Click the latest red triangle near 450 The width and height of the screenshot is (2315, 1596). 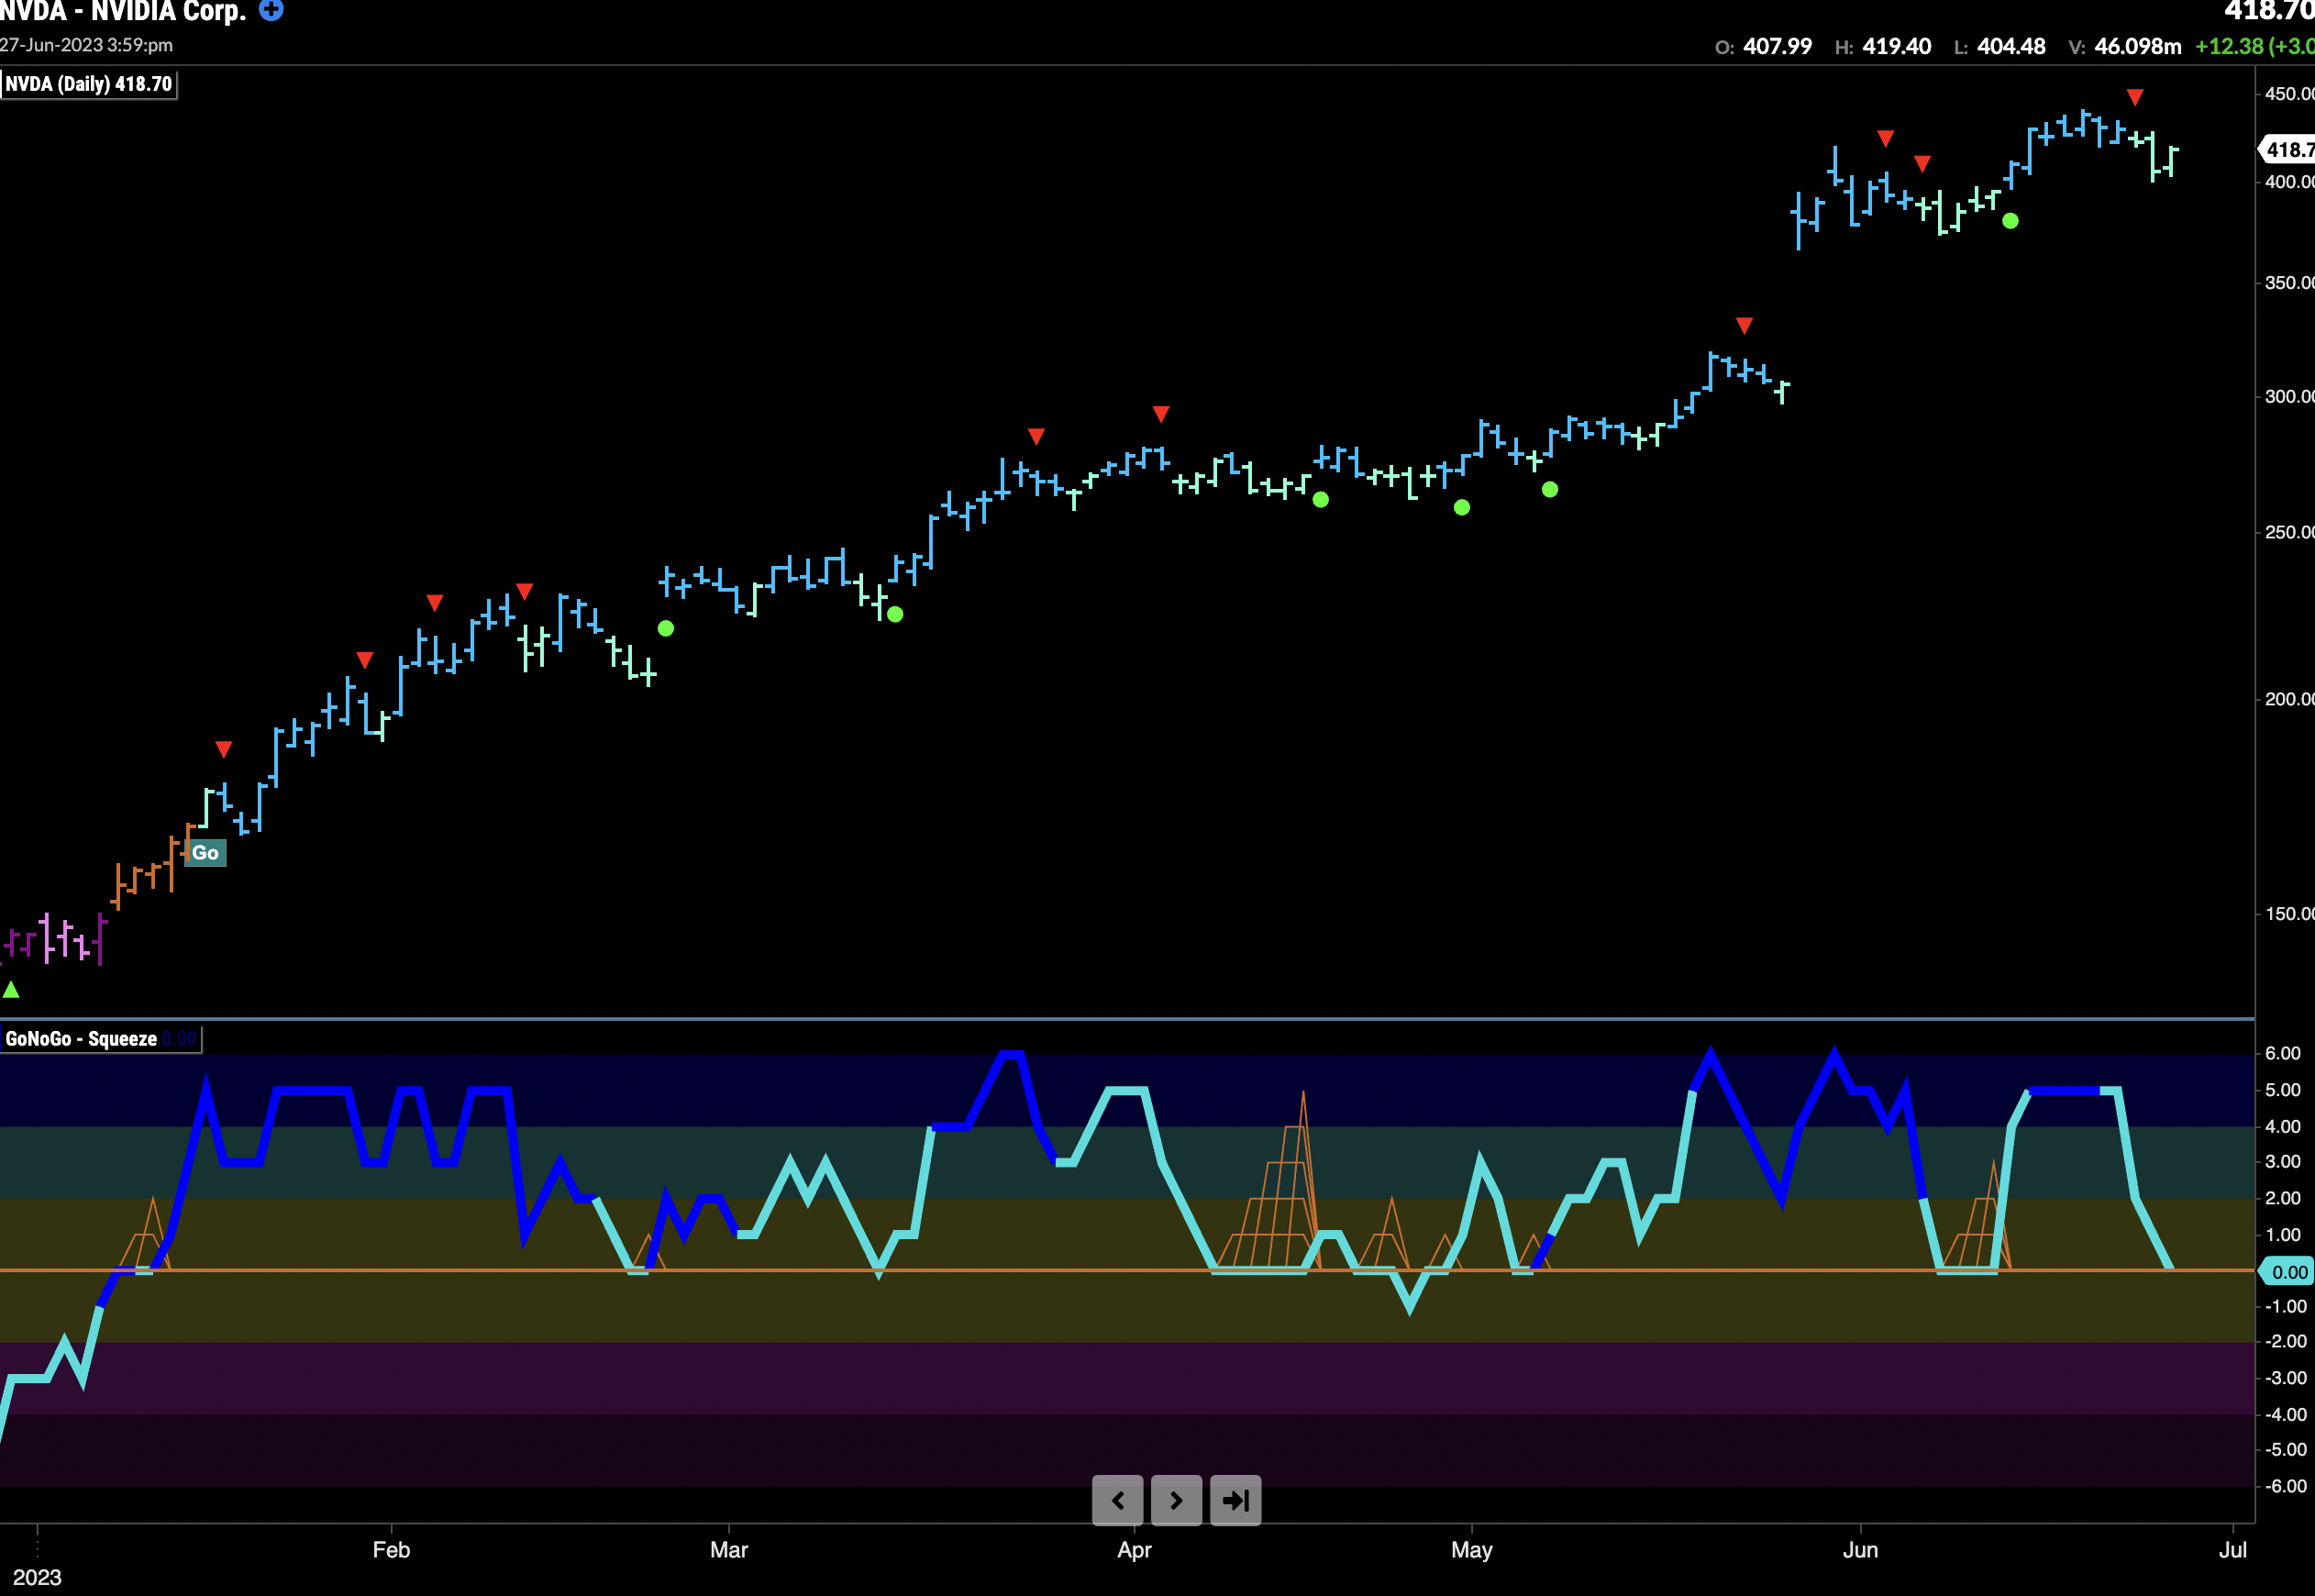tap(2135, 97)
